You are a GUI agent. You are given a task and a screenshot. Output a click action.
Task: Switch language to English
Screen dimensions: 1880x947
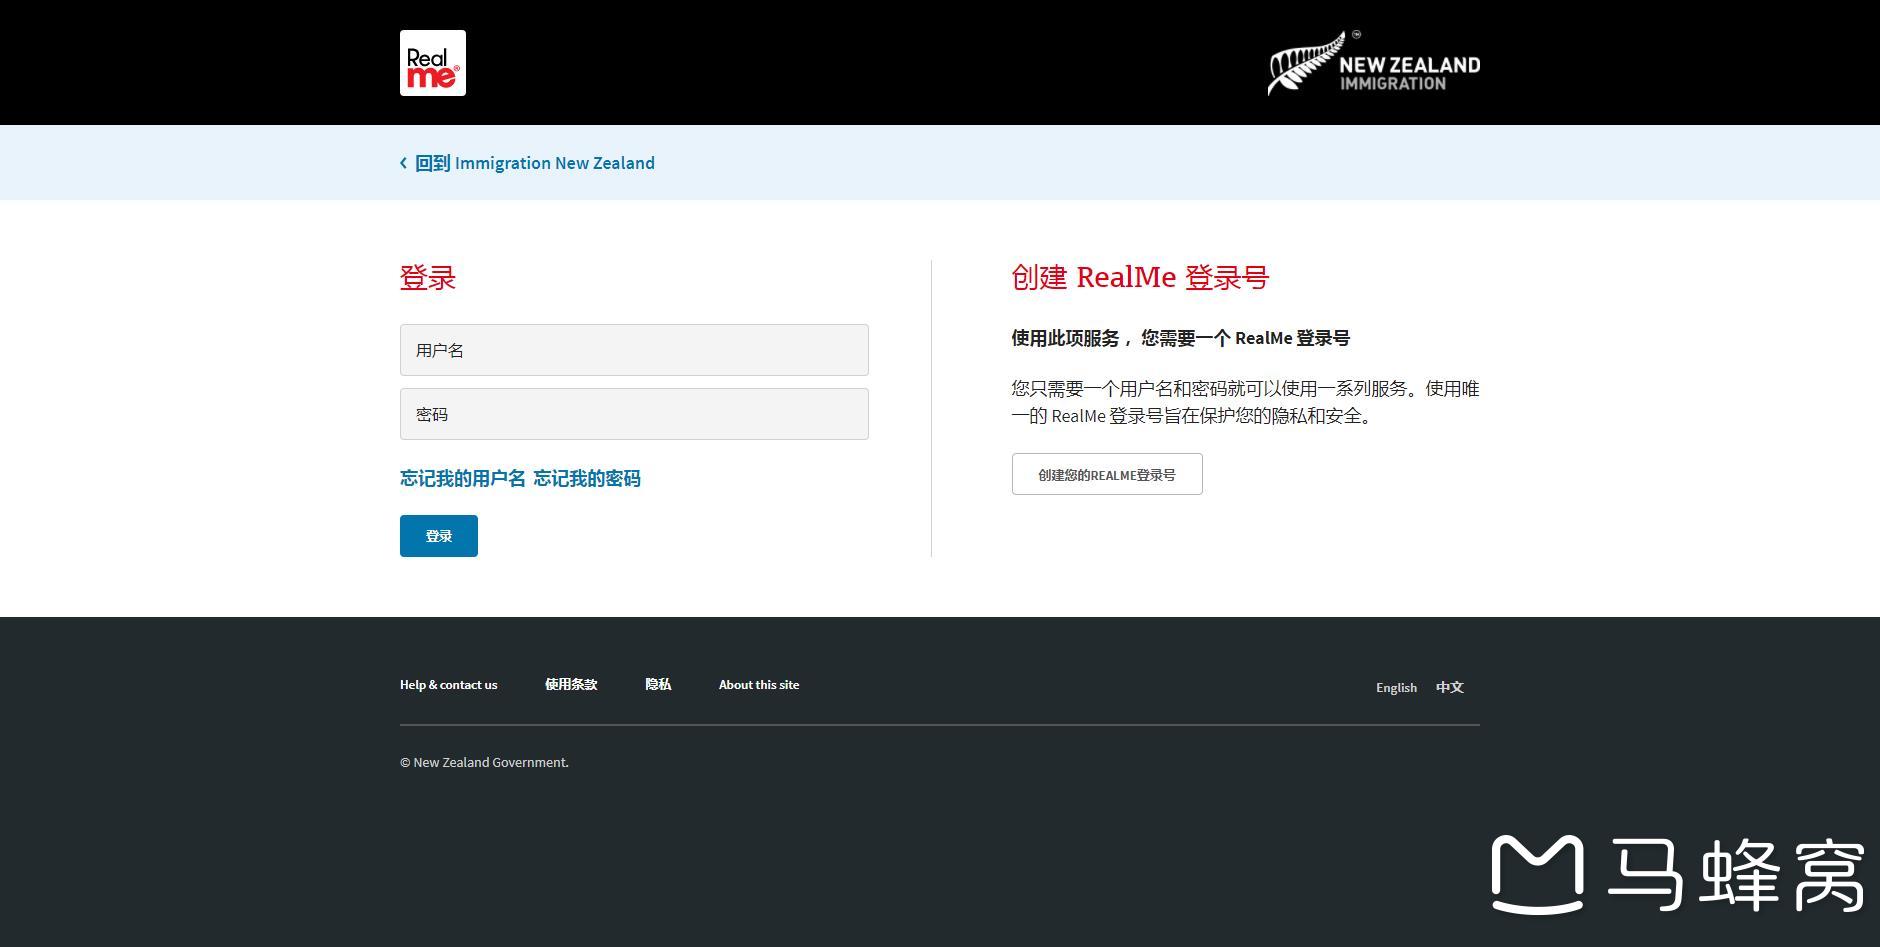click(x=1396, y=688)
